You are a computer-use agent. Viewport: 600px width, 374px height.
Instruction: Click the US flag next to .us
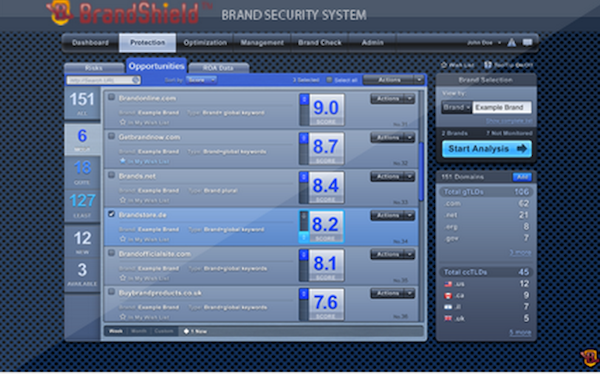(448, 284)
